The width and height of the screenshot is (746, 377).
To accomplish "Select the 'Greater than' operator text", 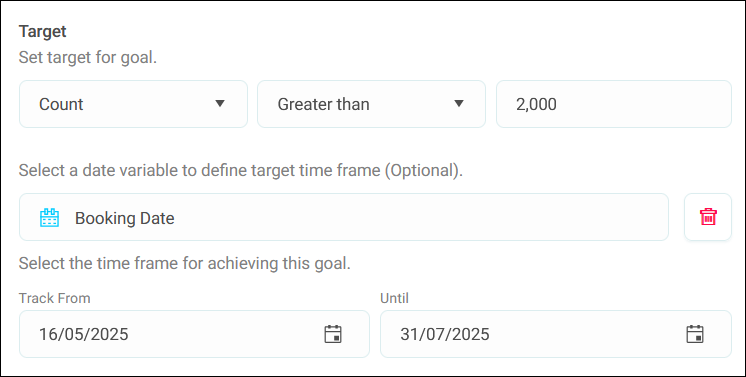I will pyautogui.click(x=324, y=104).
